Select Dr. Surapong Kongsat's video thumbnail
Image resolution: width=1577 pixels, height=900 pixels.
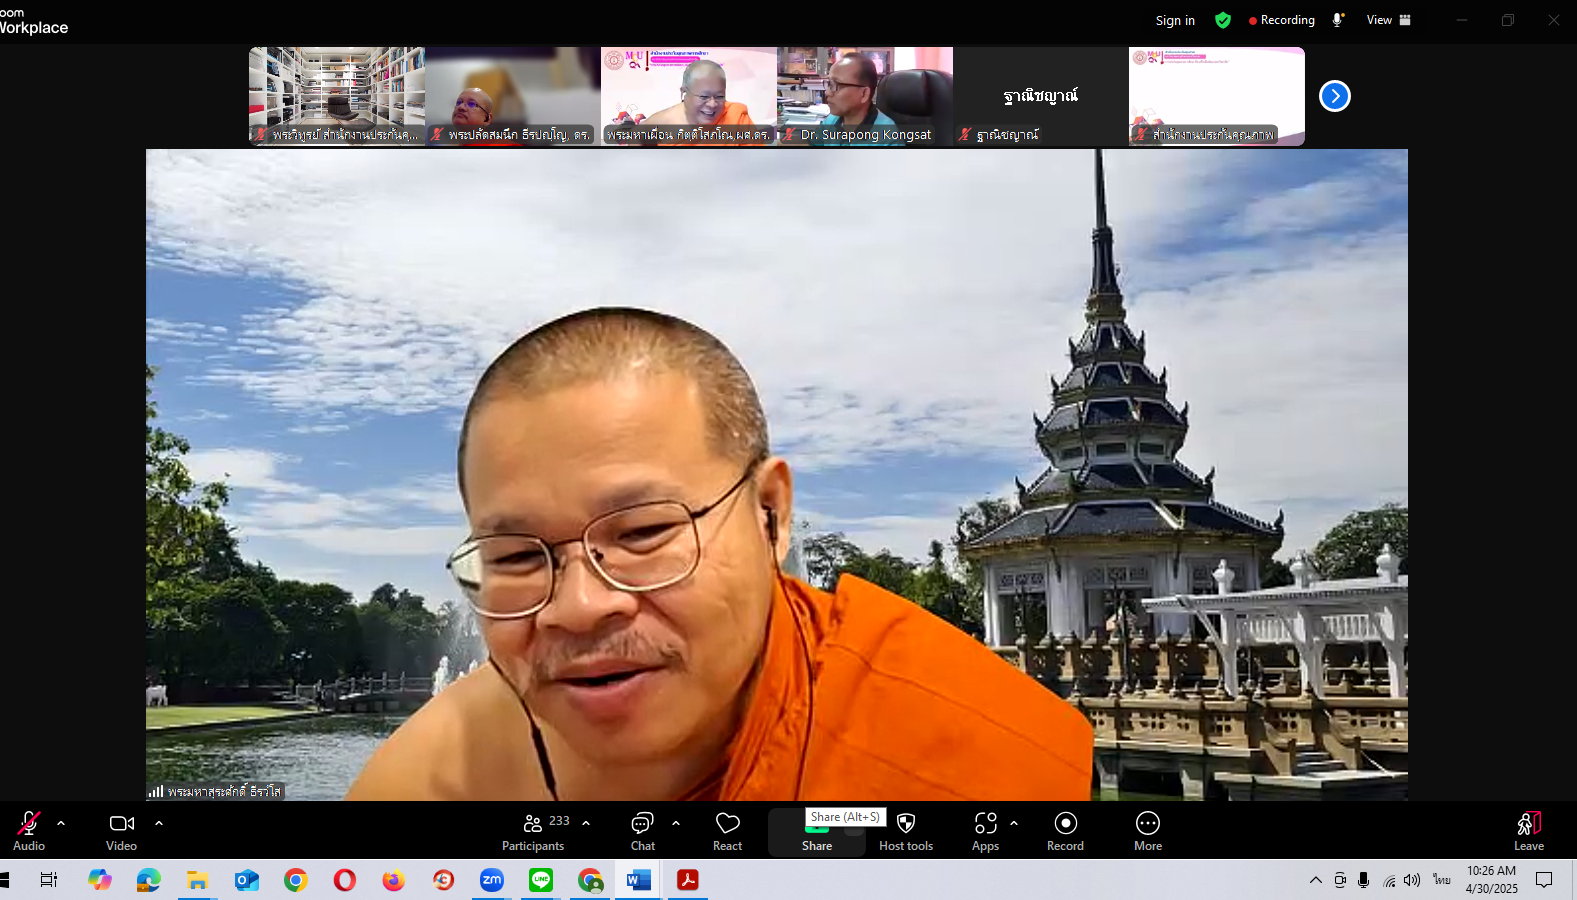(865, 96)
